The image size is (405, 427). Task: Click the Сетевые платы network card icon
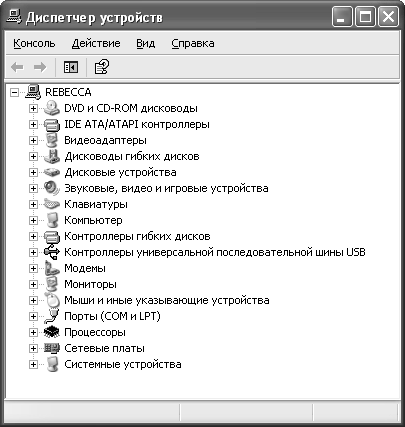click(x=52, y=348)
